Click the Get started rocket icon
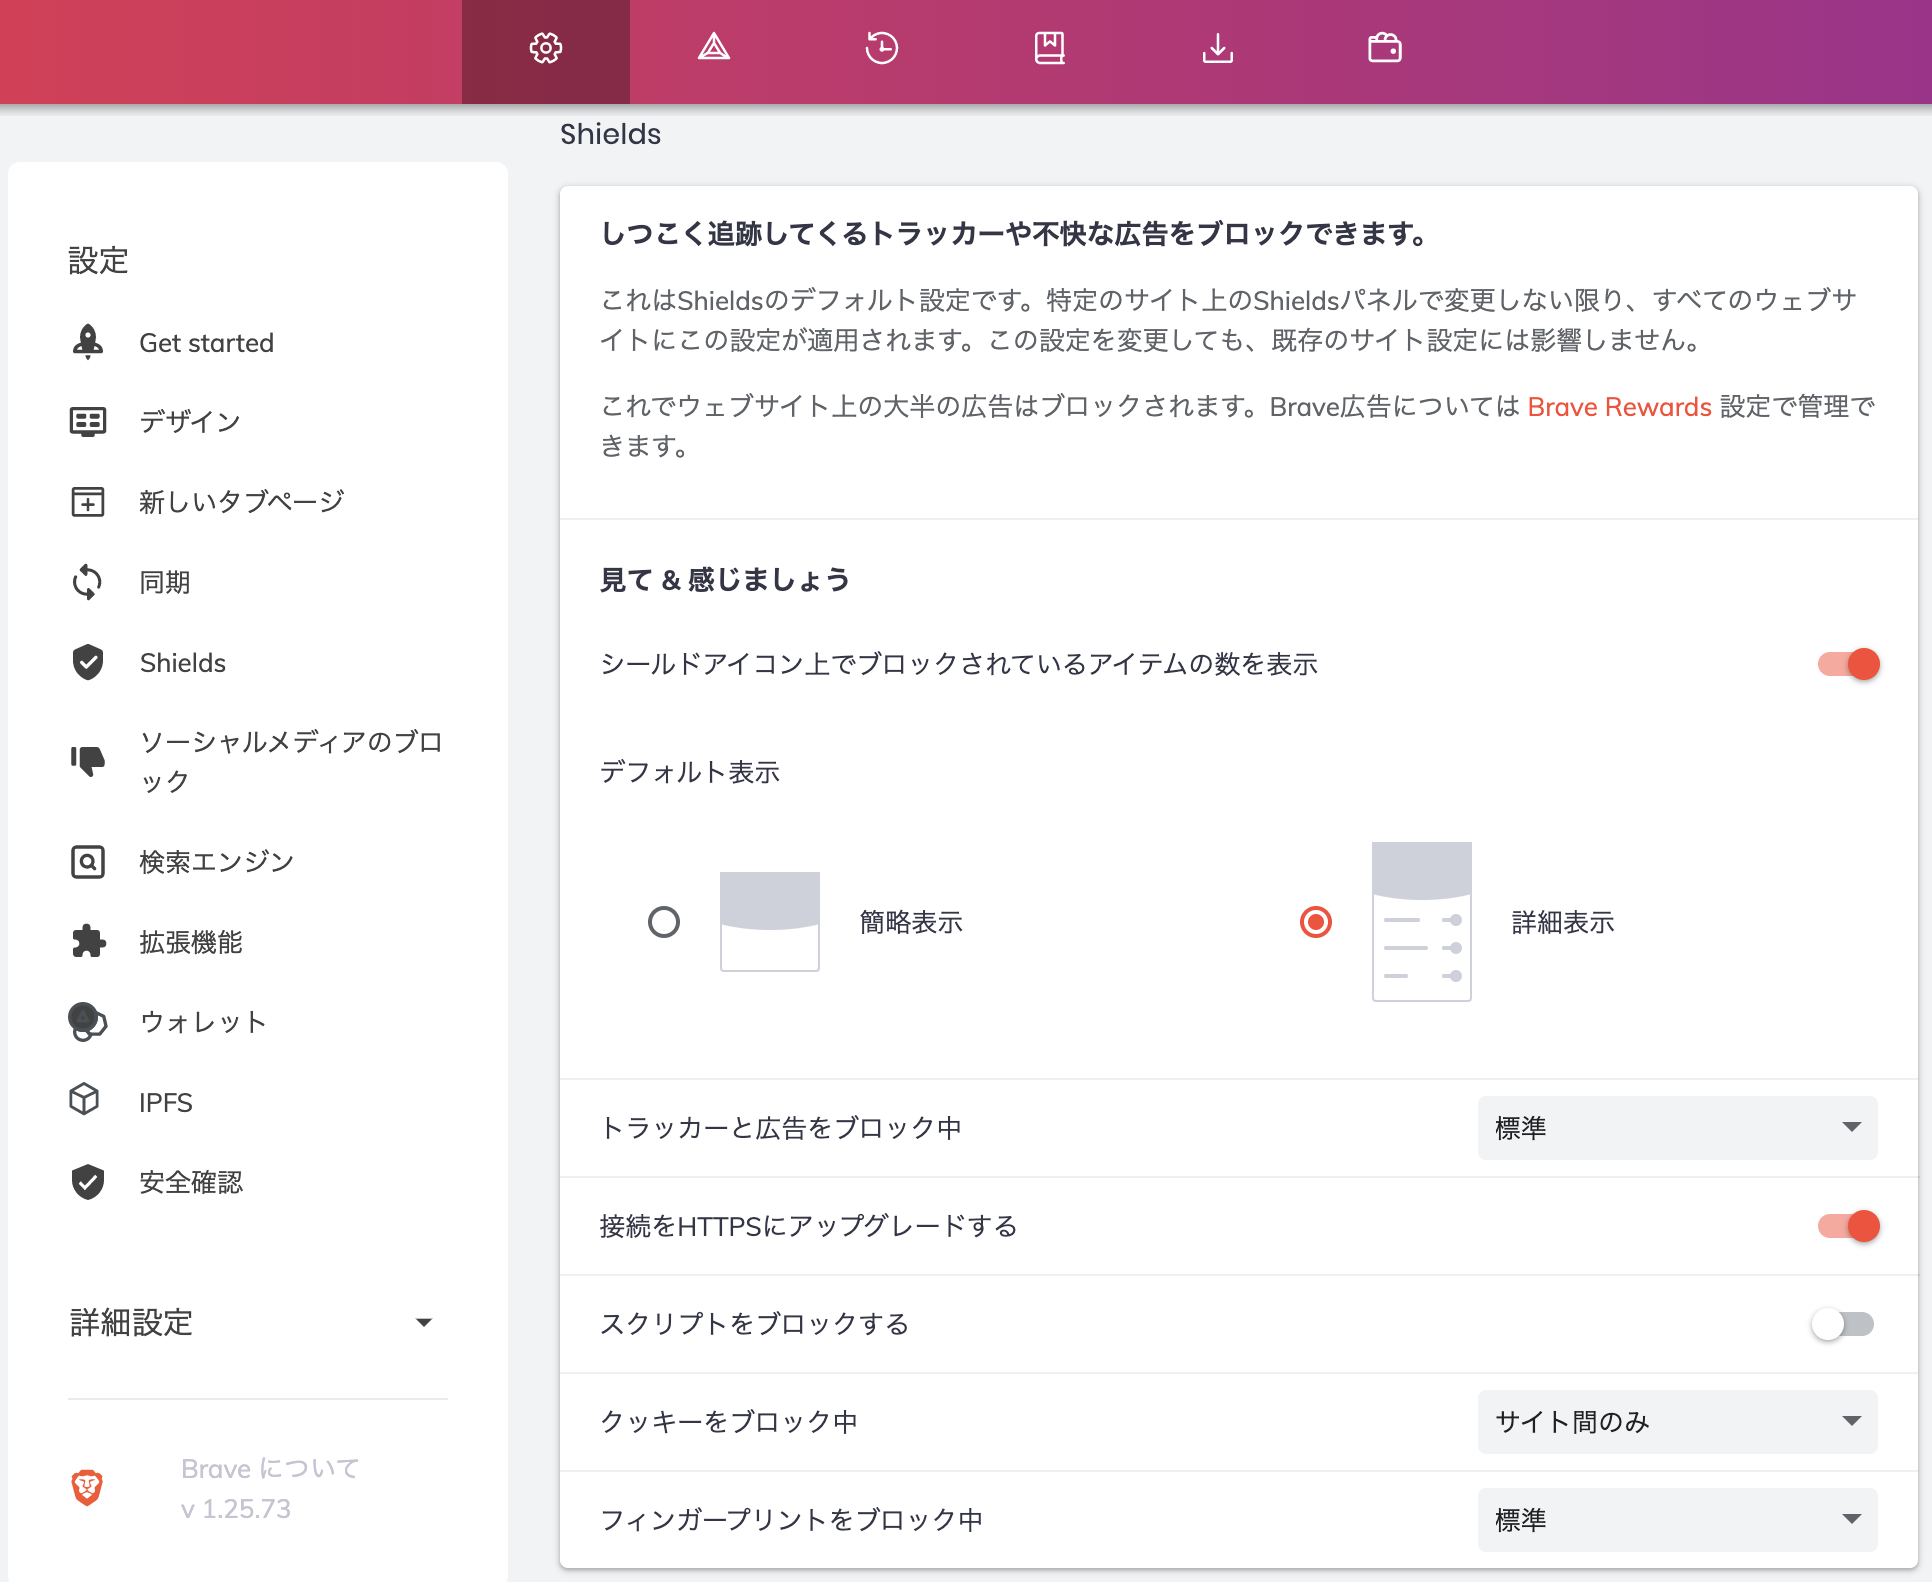This screenshot has width=1932, height=1582. click(88, 342)
